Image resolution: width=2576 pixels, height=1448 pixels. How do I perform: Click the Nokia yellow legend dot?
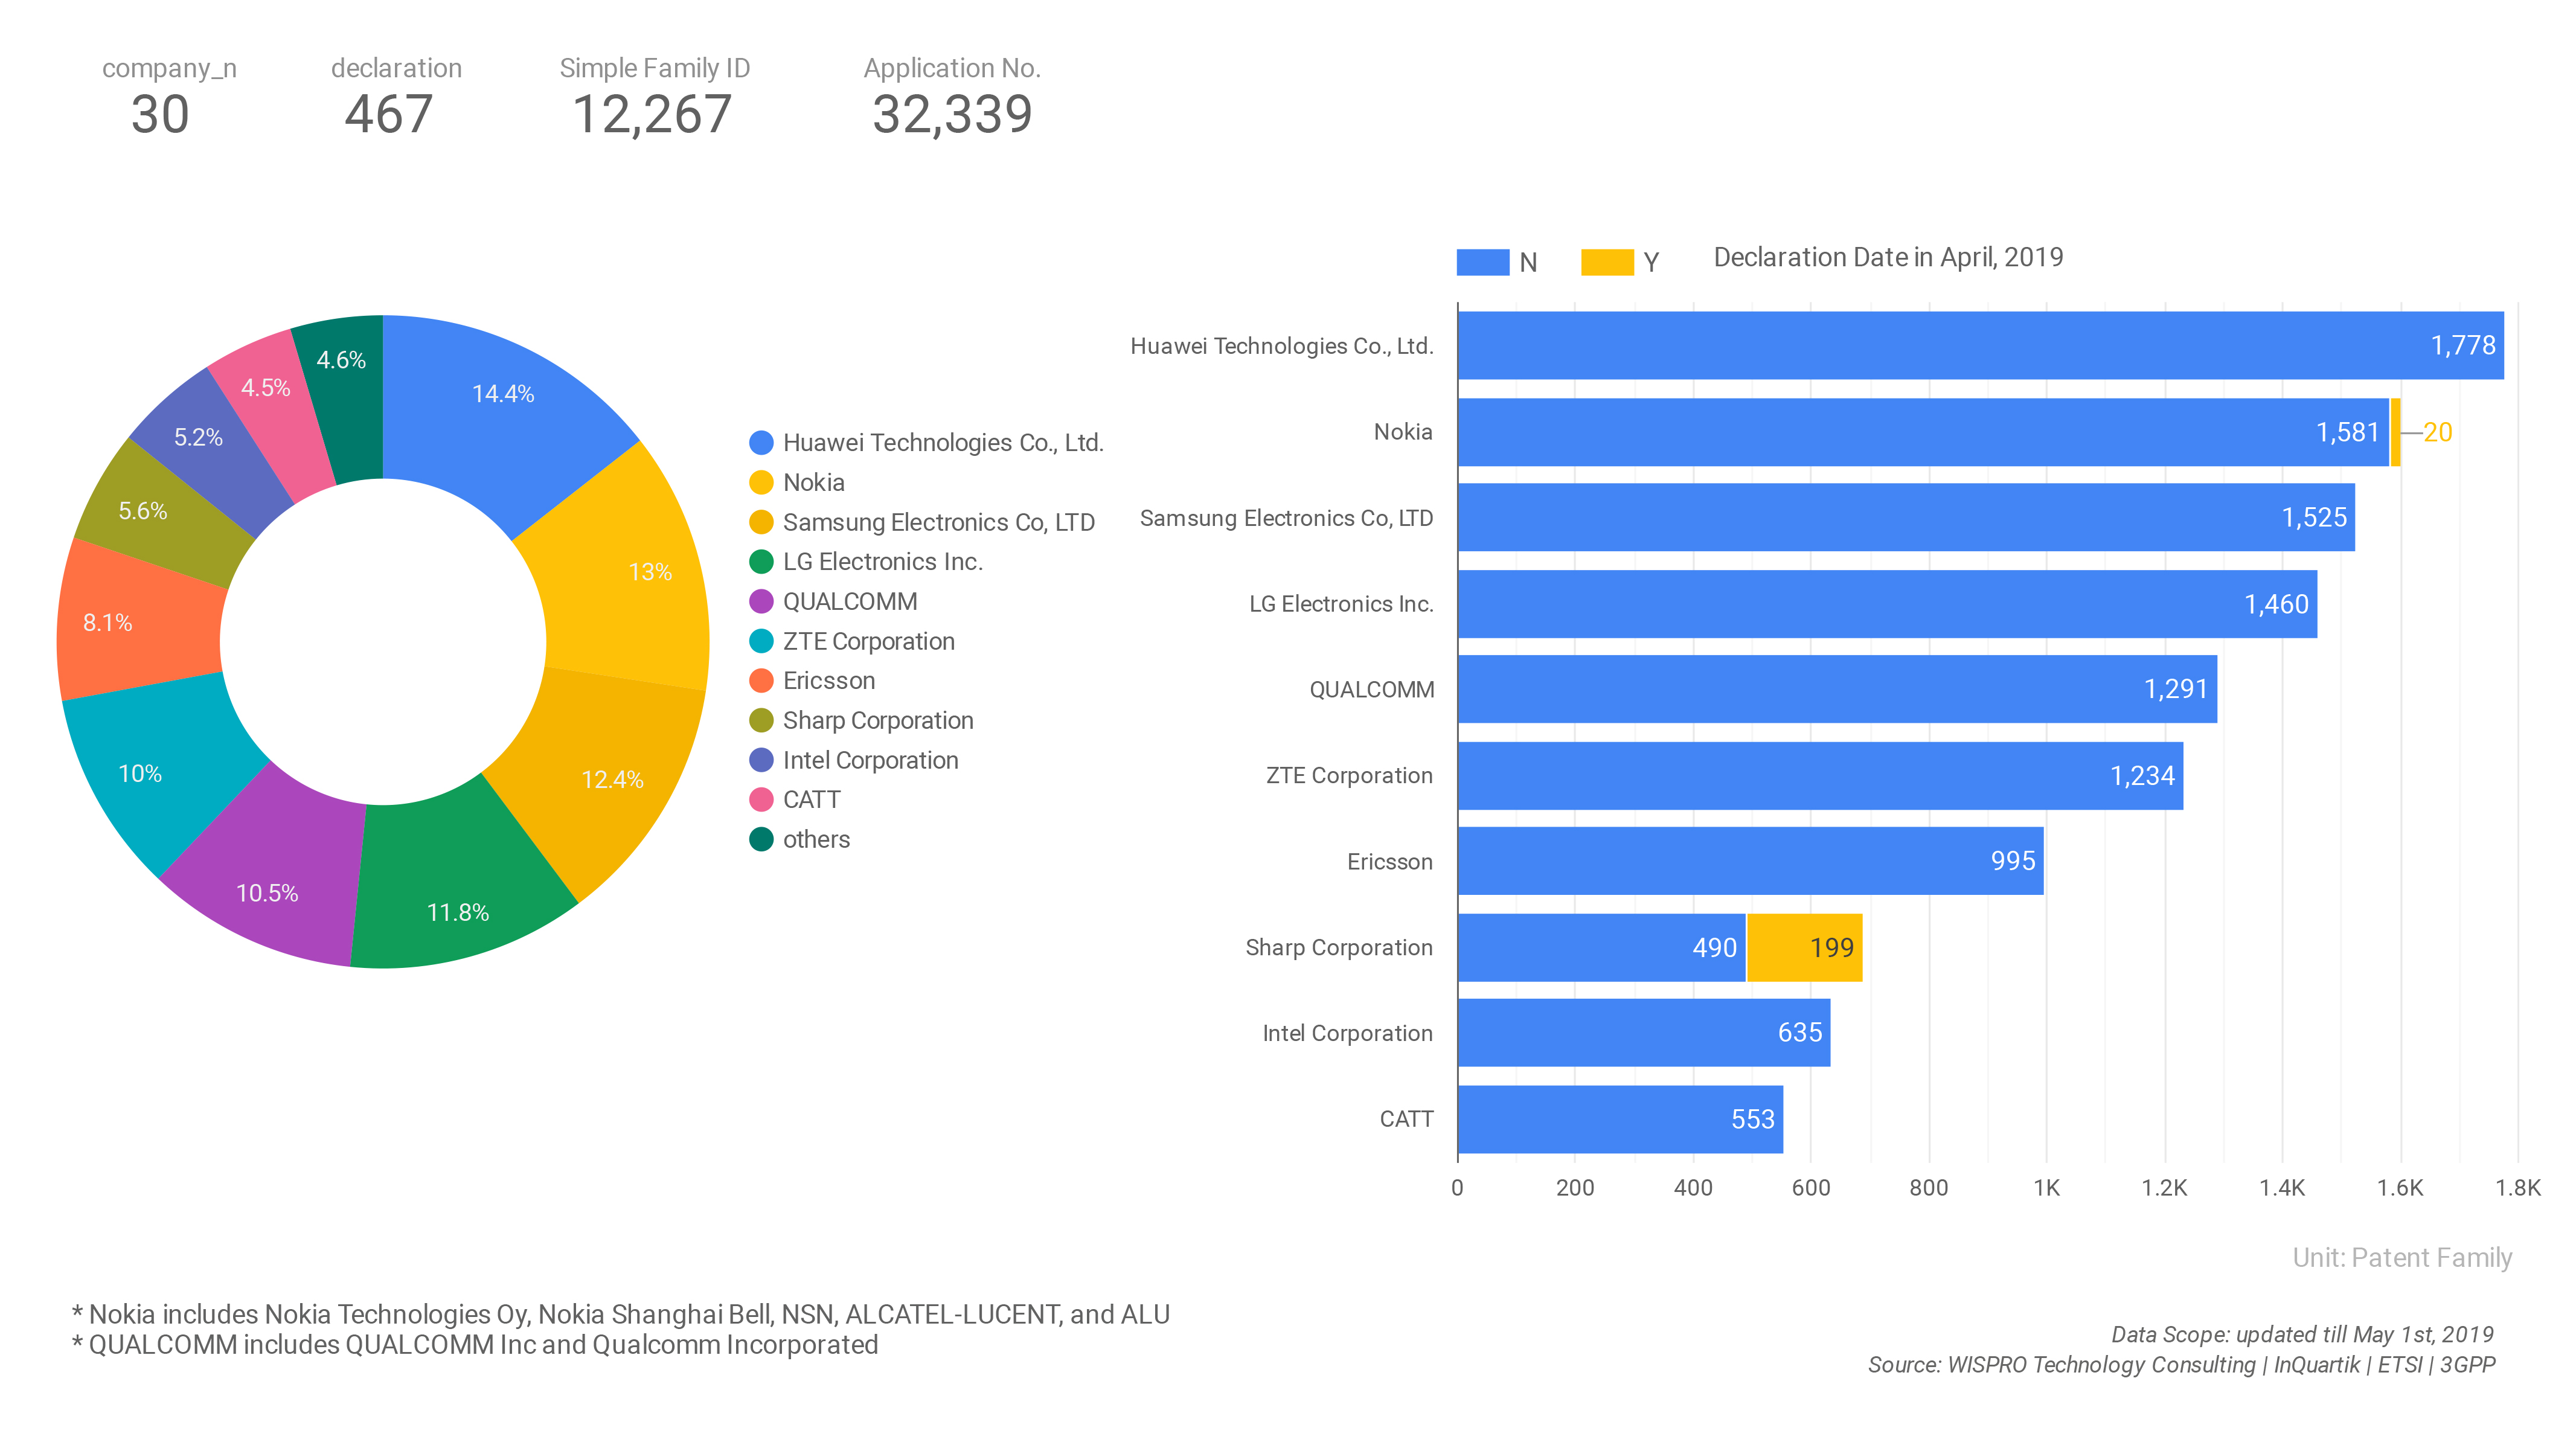(x=761, y=483)
